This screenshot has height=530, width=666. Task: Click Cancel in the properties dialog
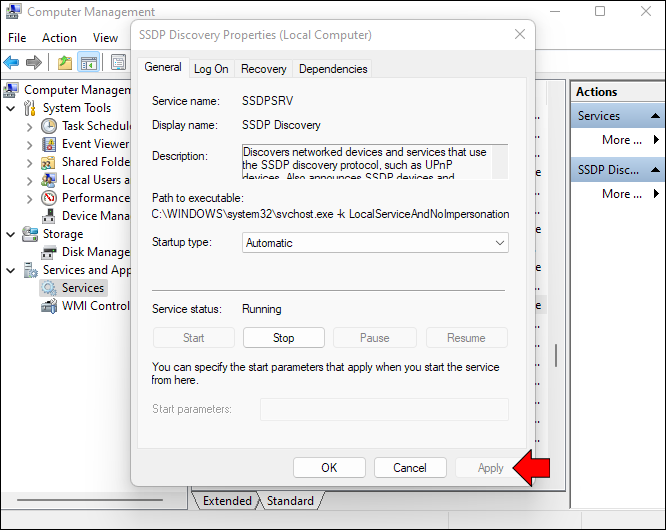pyautogui.click(x=410, y=468)
